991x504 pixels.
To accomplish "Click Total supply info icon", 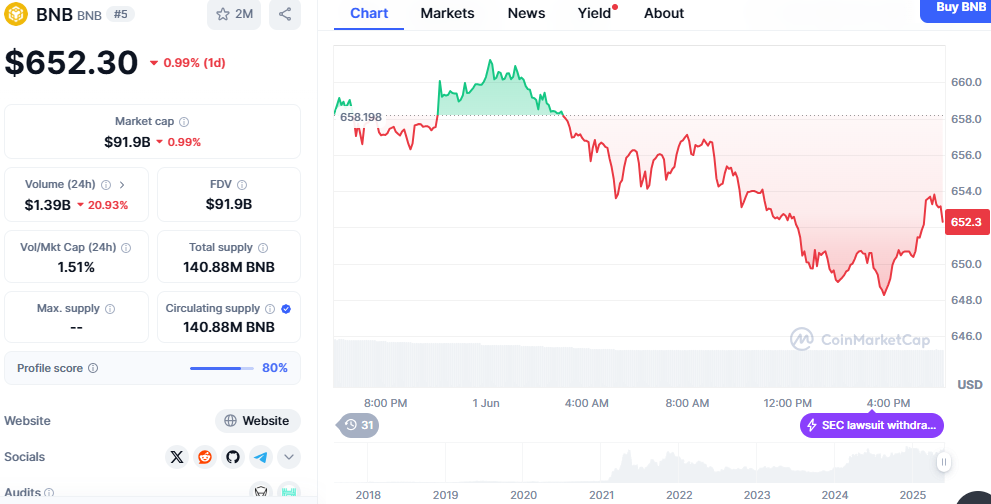I will tap(263, 248).
